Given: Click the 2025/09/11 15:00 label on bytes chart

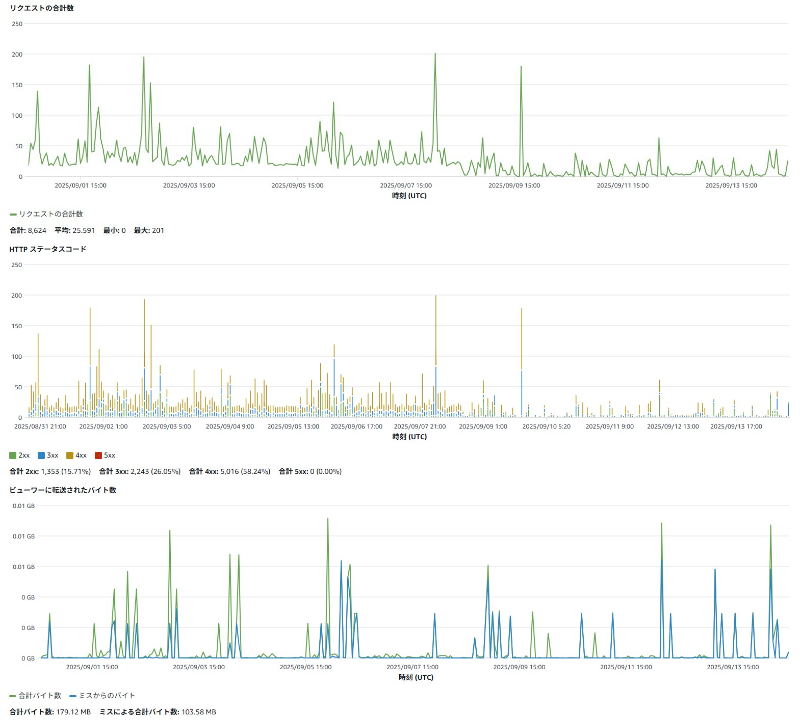Looking at the screenshot, I should tap(626, 667).
